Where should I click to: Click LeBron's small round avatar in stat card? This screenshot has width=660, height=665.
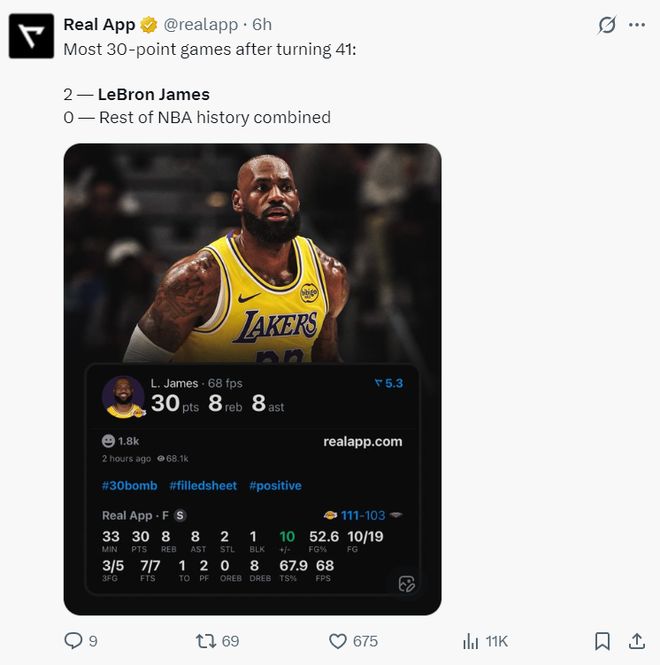[123, 397]
